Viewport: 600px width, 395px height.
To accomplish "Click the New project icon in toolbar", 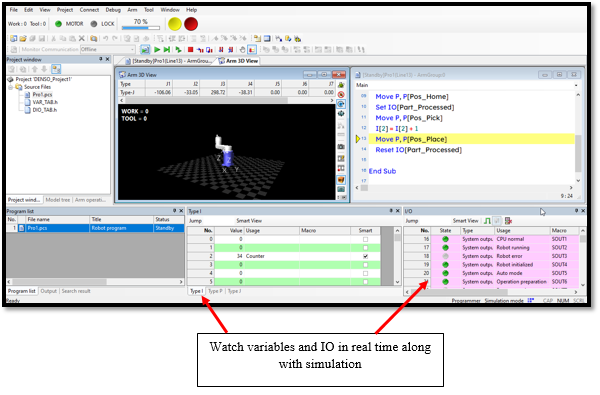I will (x=13, y=39).
